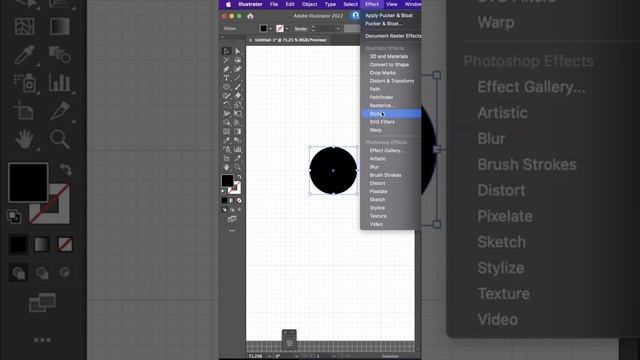This screenshot has width=640, height=360.
Task: Close the Untitled-1 document tab
Action: 250,40
